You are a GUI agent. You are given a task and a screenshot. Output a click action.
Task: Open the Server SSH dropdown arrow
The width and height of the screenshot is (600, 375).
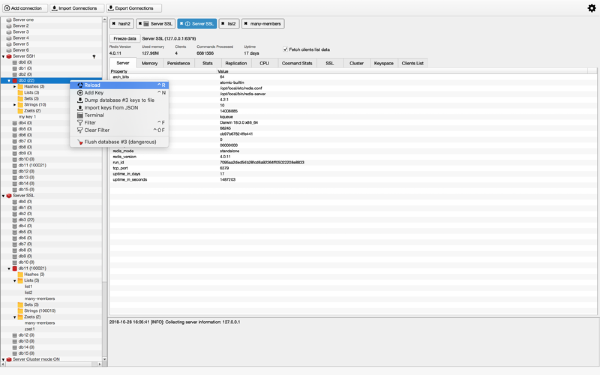tap(94, 57)
